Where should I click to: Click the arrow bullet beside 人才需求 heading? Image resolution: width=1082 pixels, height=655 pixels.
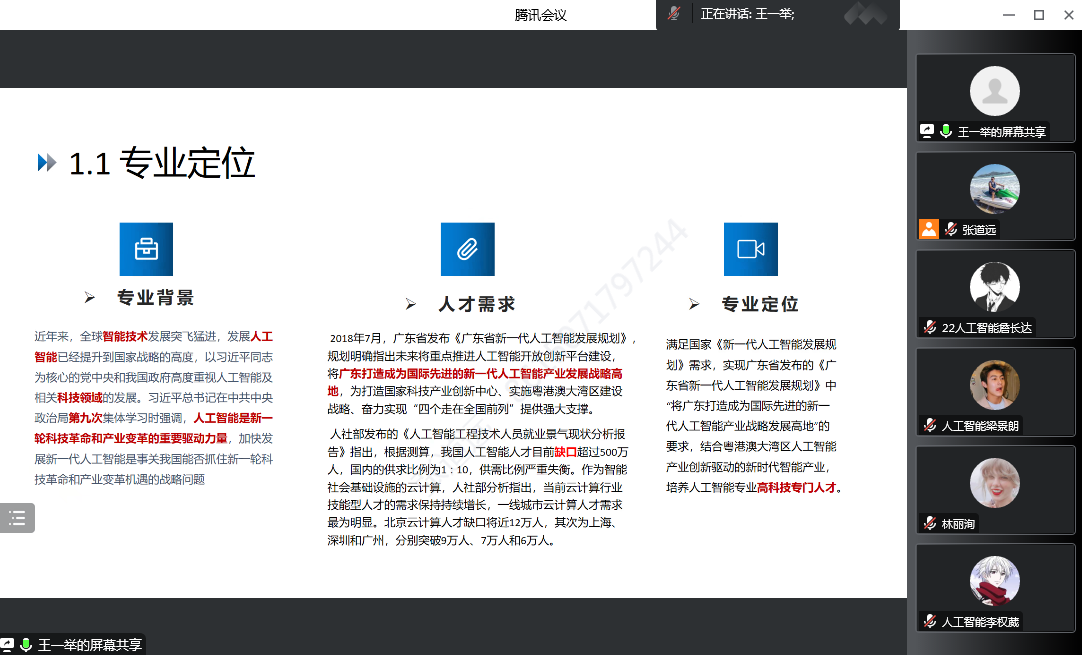410,304
